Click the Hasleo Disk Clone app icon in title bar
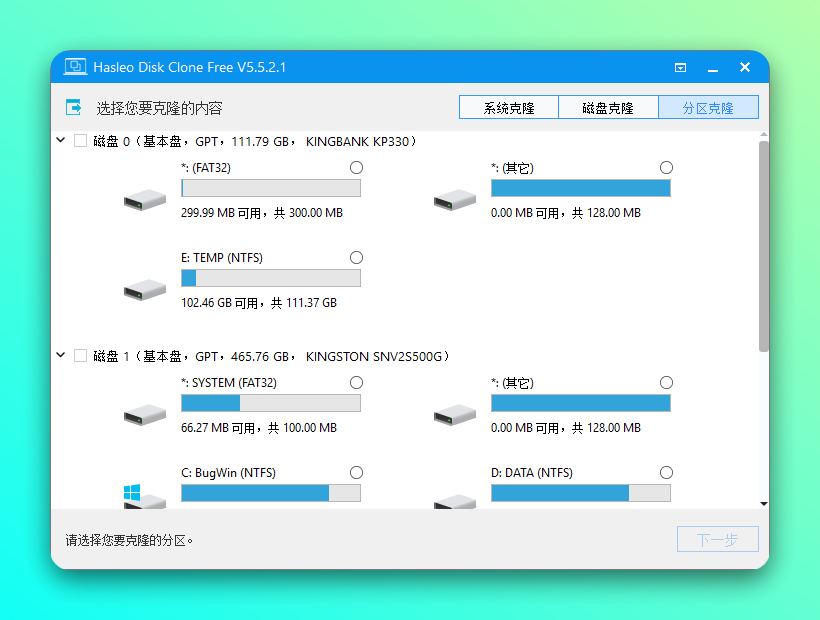This screenshot has height=620, width=820. coord(75,67)
